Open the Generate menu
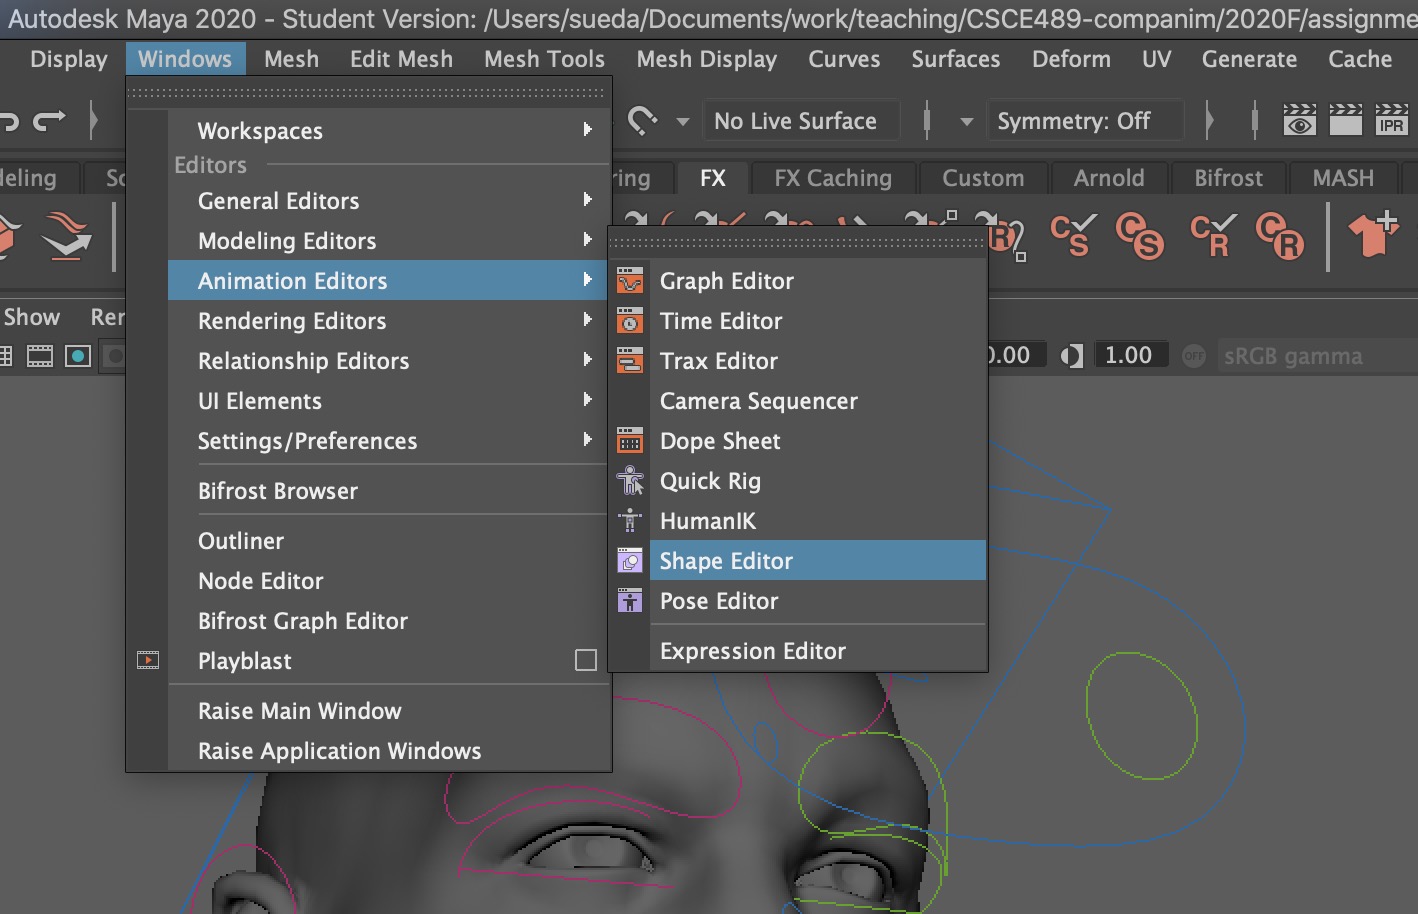Image resolution: width=1418 pixels, height=914 pixels. coord(1249,59)
